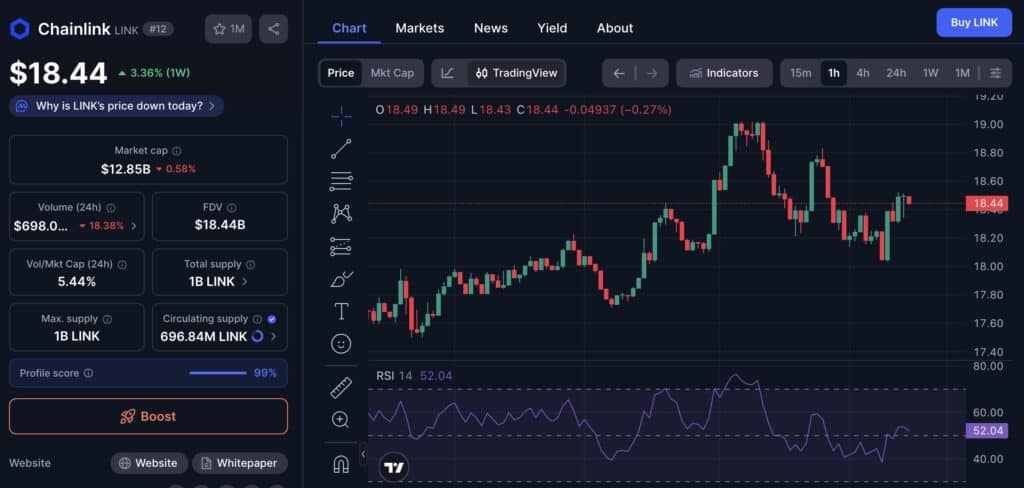Show the Market cap info tooltip icon

177,151
